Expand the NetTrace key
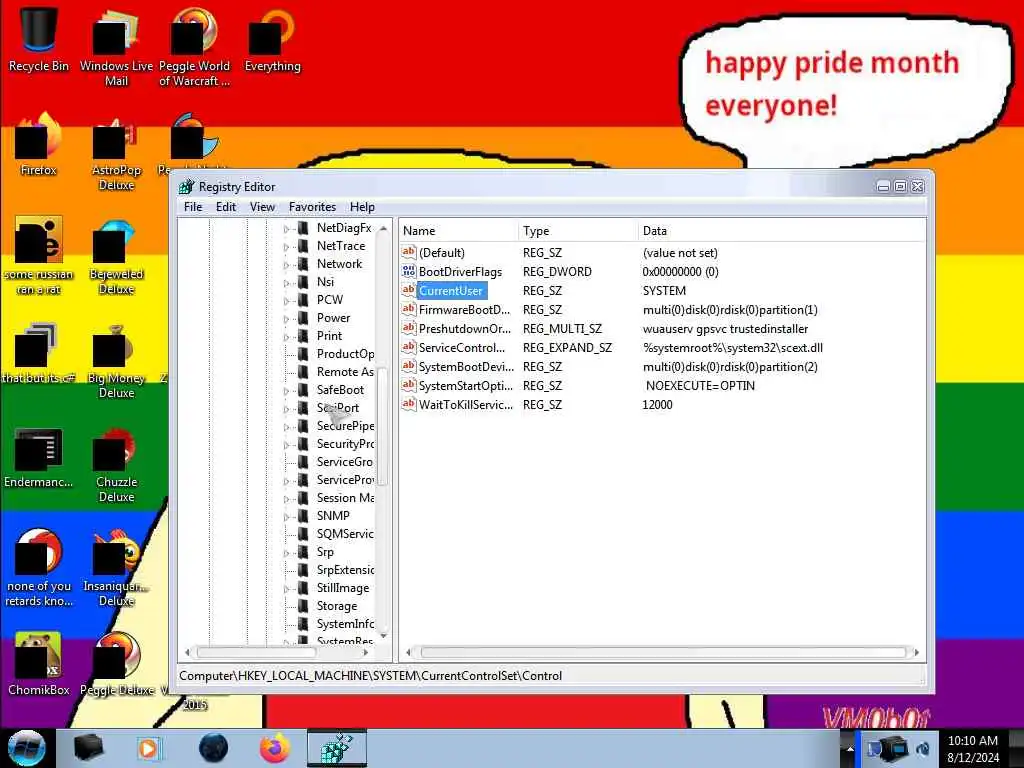Image resolution: width=1024 pixels, height=768 pixels. point(286,248)
